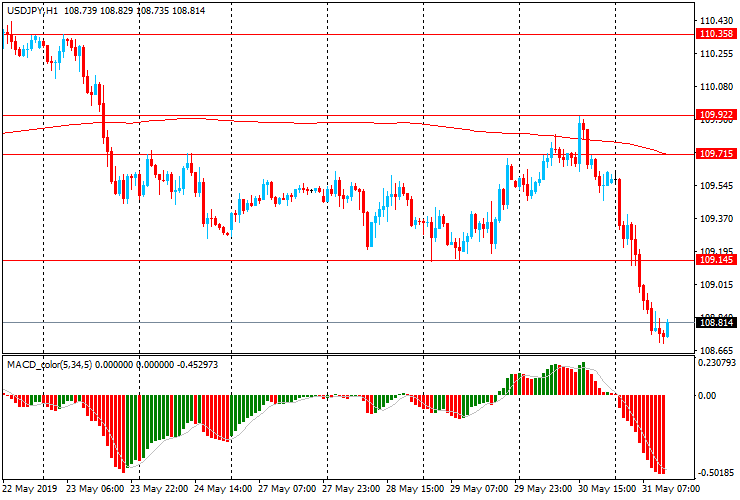The height and width of the screenshot is (500, 740).
Task: Click the 0.230793 MACD scale value
Action: coord(717,363)
